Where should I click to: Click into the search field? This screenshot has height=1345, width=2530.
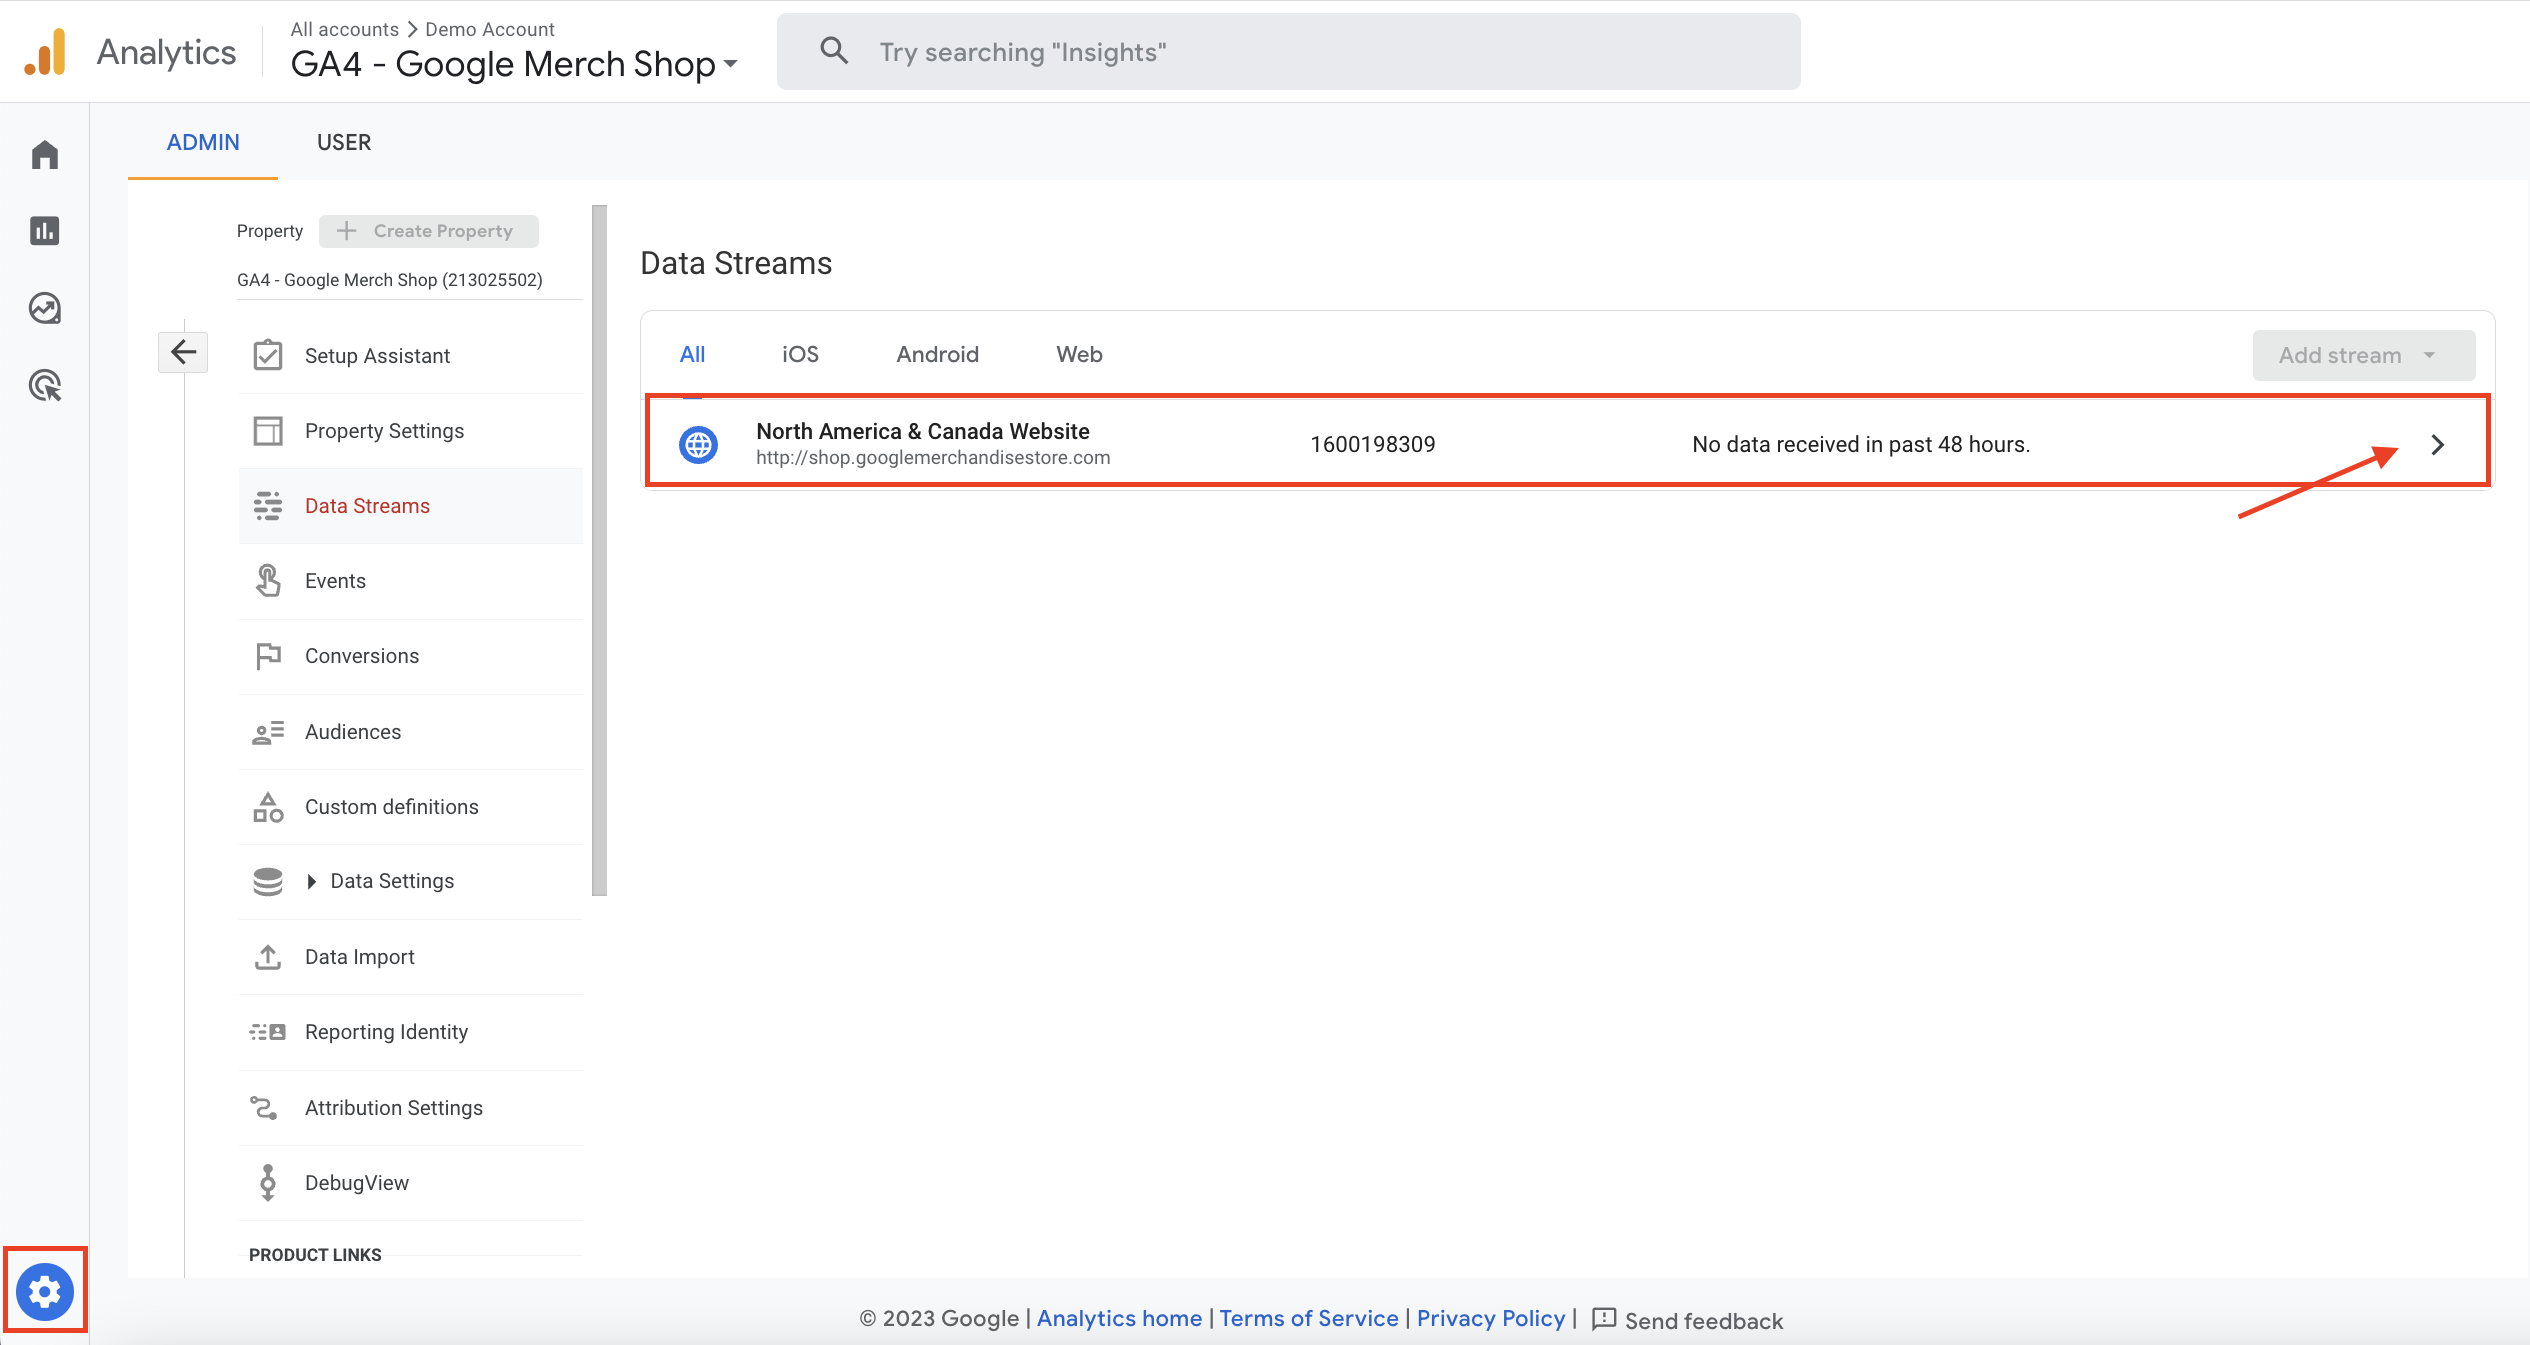[x=1288, y=52]
